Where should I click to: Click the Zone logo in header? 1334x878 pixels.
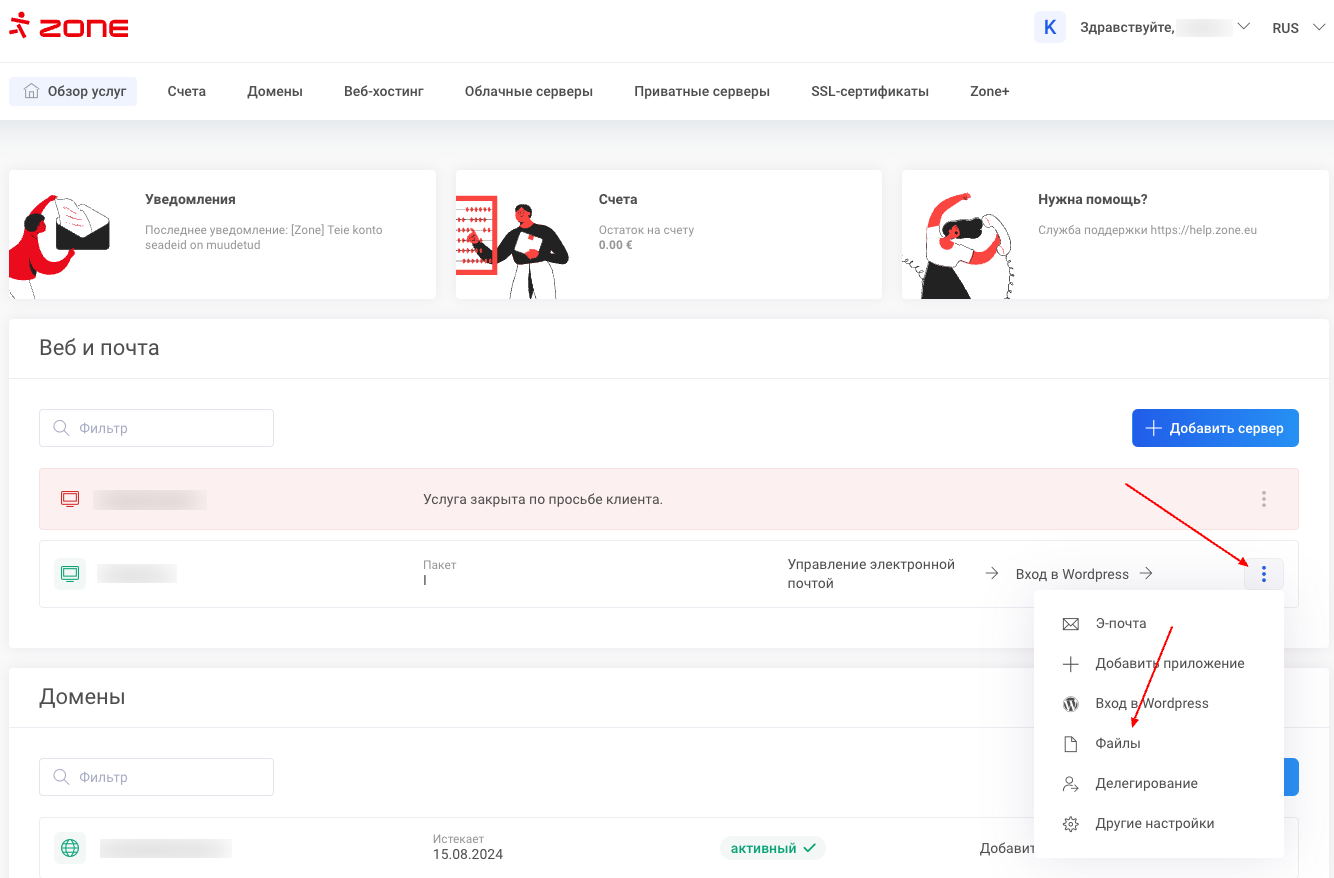click(68, 28)
